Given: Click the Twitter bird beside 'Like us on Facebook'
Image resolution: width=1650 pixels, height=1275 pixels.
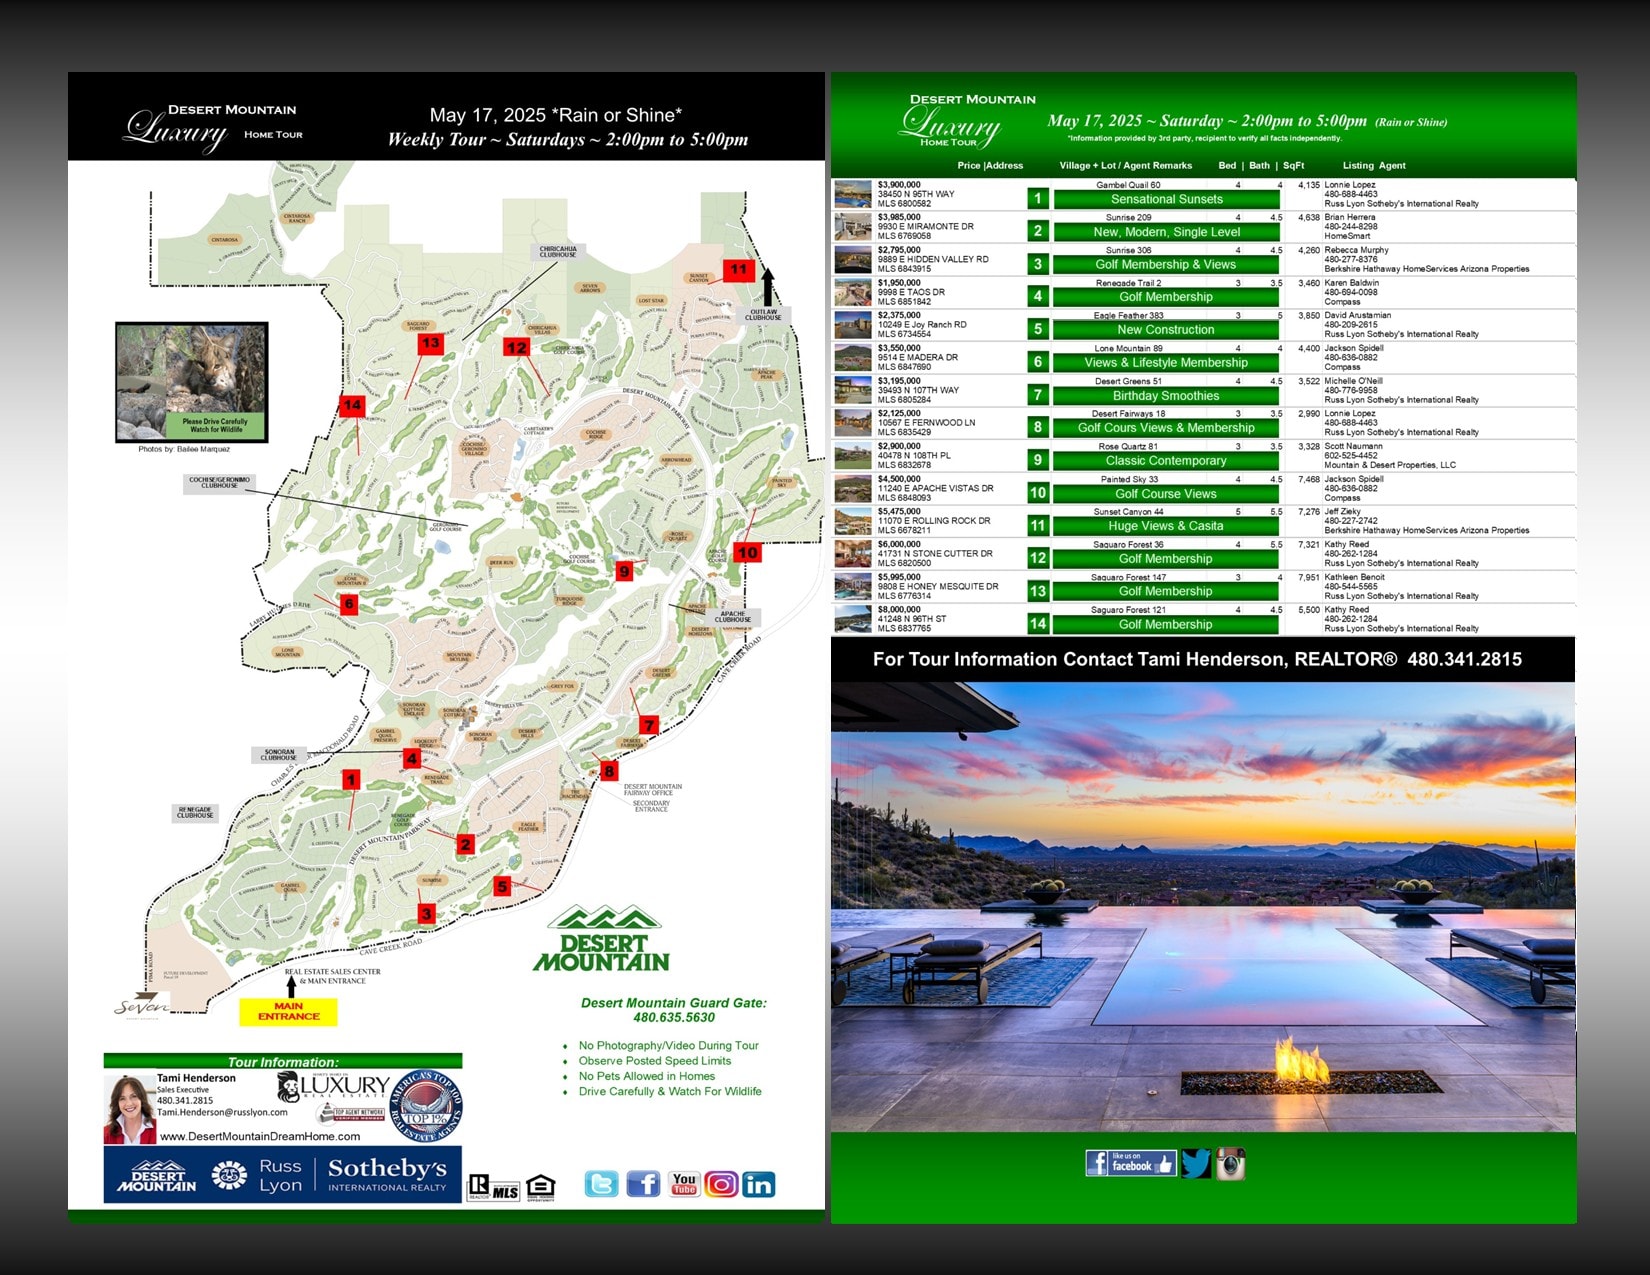Looking at the screenshot, I should 1196,1164.
